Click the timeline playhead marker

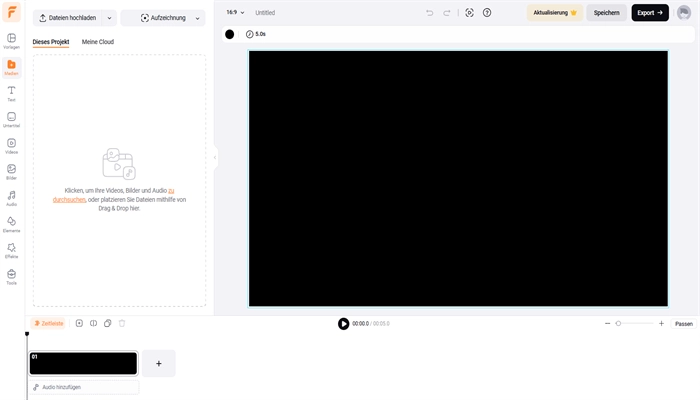(27, 334)
